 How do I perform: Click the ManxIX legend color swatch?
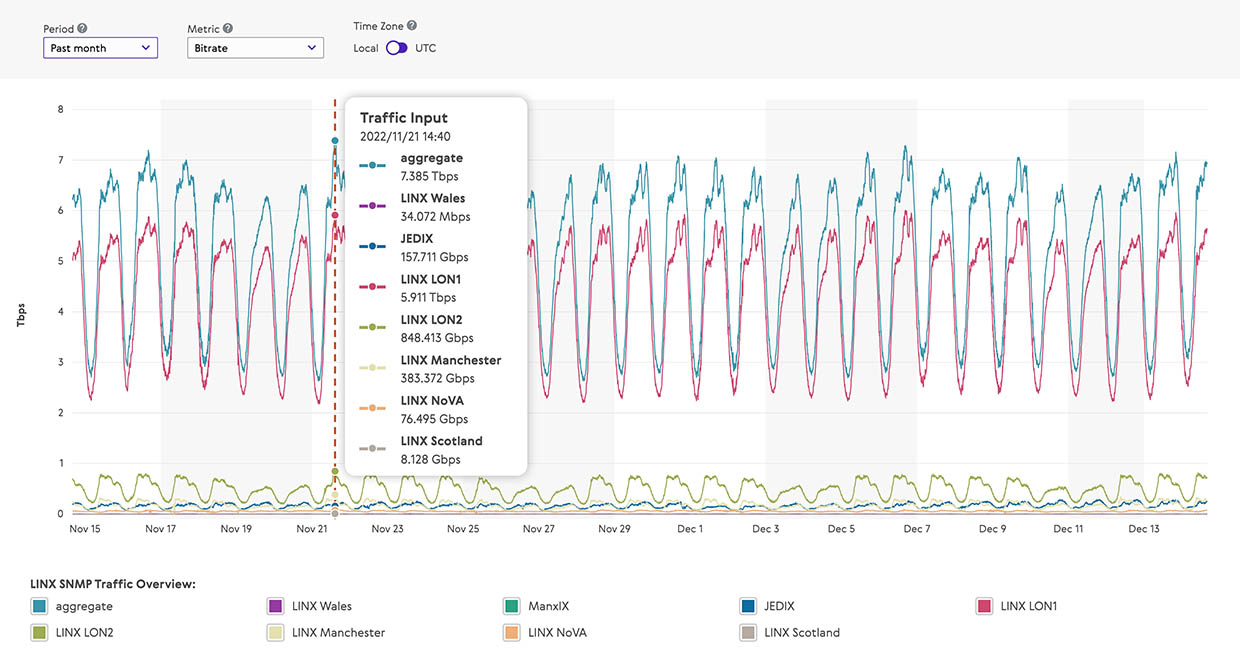[x=511, y=606]
